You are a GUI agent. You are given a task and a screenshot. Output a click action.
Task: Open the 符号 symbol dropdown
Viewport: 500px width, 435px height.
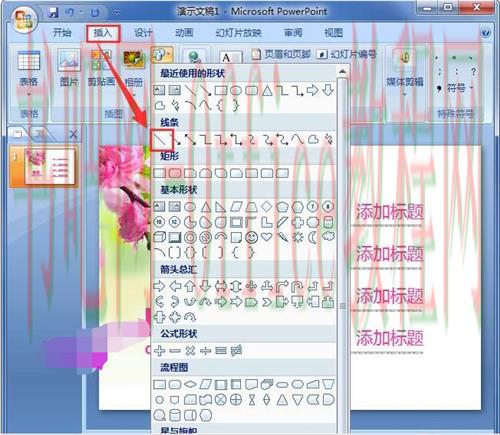[x=455, y=88]
